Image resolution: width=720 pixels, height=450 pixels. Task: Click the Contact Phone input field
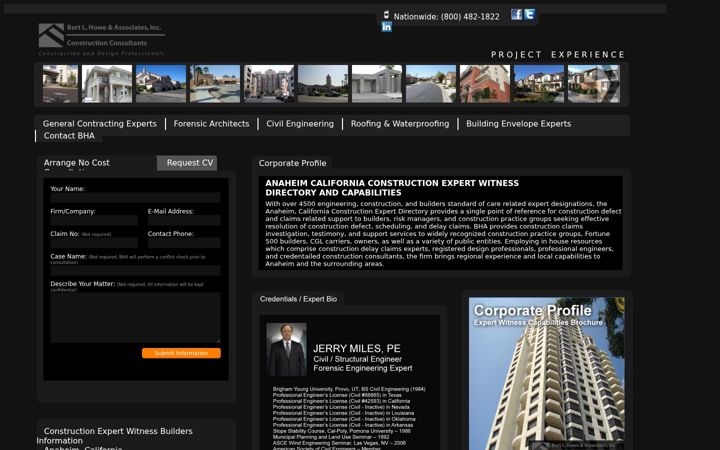[184, 242]
